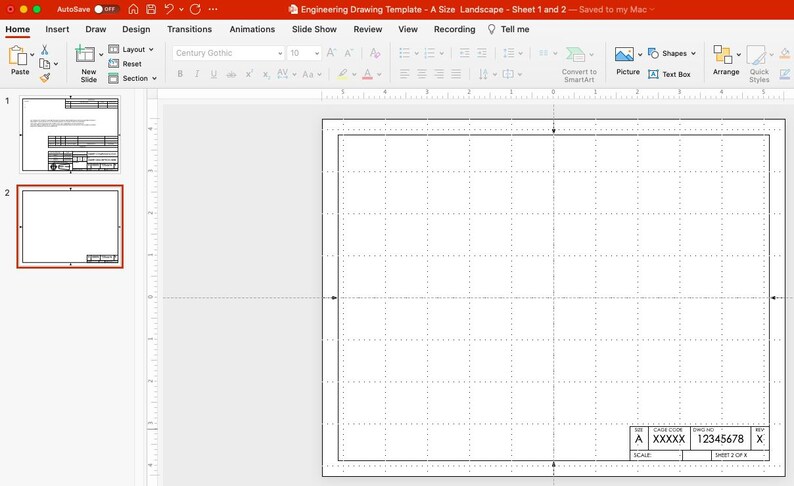Open the Century Gothic font name box
The width and height of the screenshot is (794, 486).
pos(228,53)
